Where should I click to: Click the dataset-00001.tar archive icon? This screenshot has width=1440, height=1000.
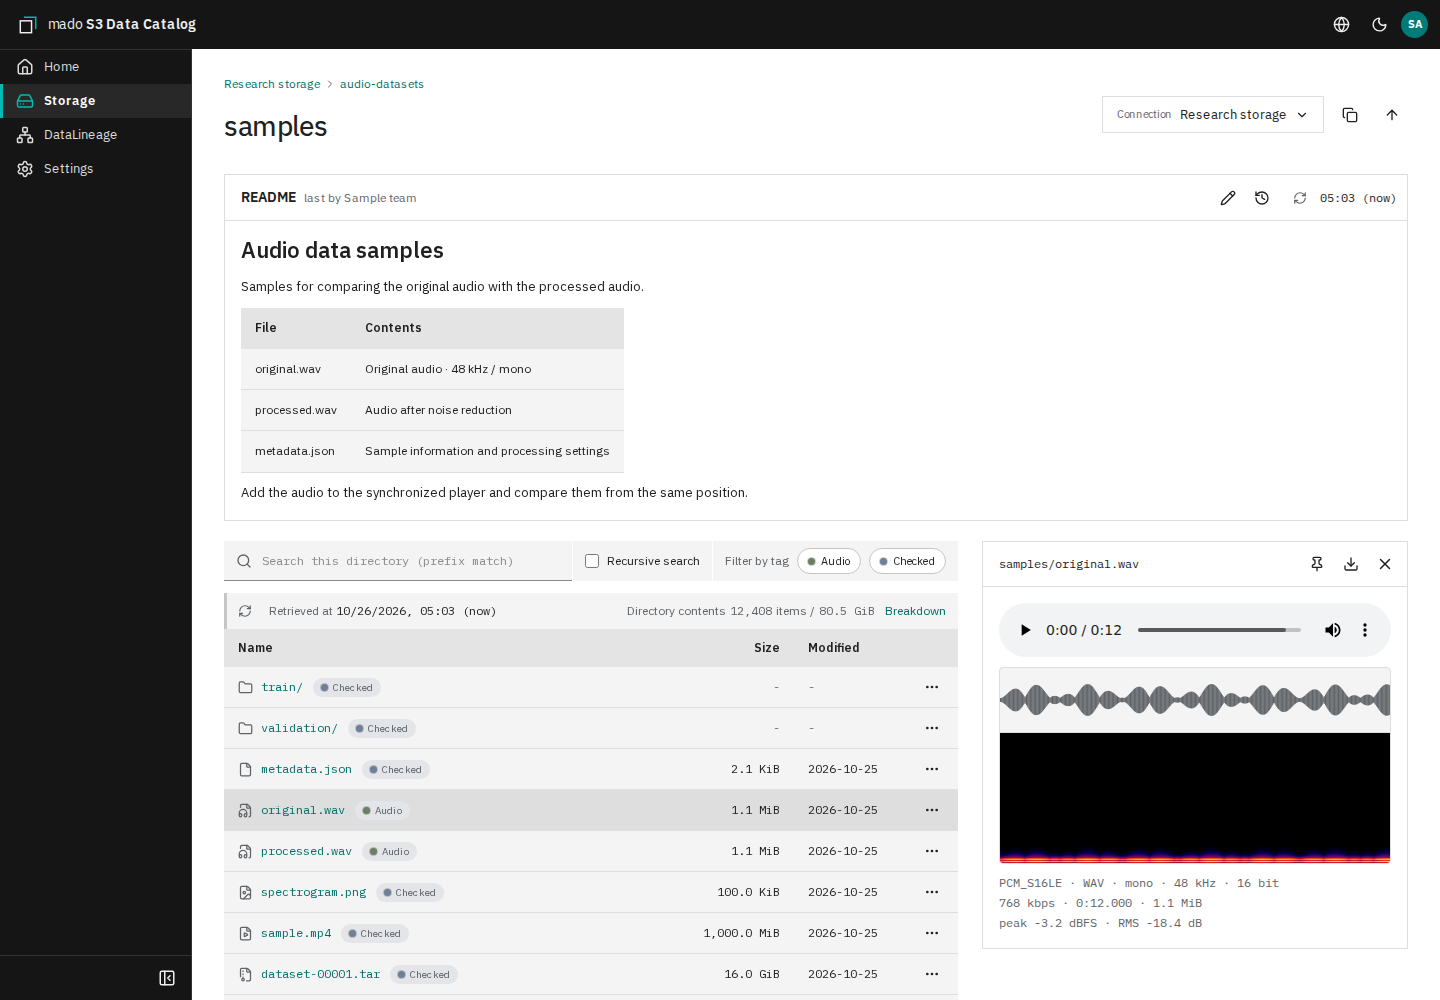[x=245, y=974]
